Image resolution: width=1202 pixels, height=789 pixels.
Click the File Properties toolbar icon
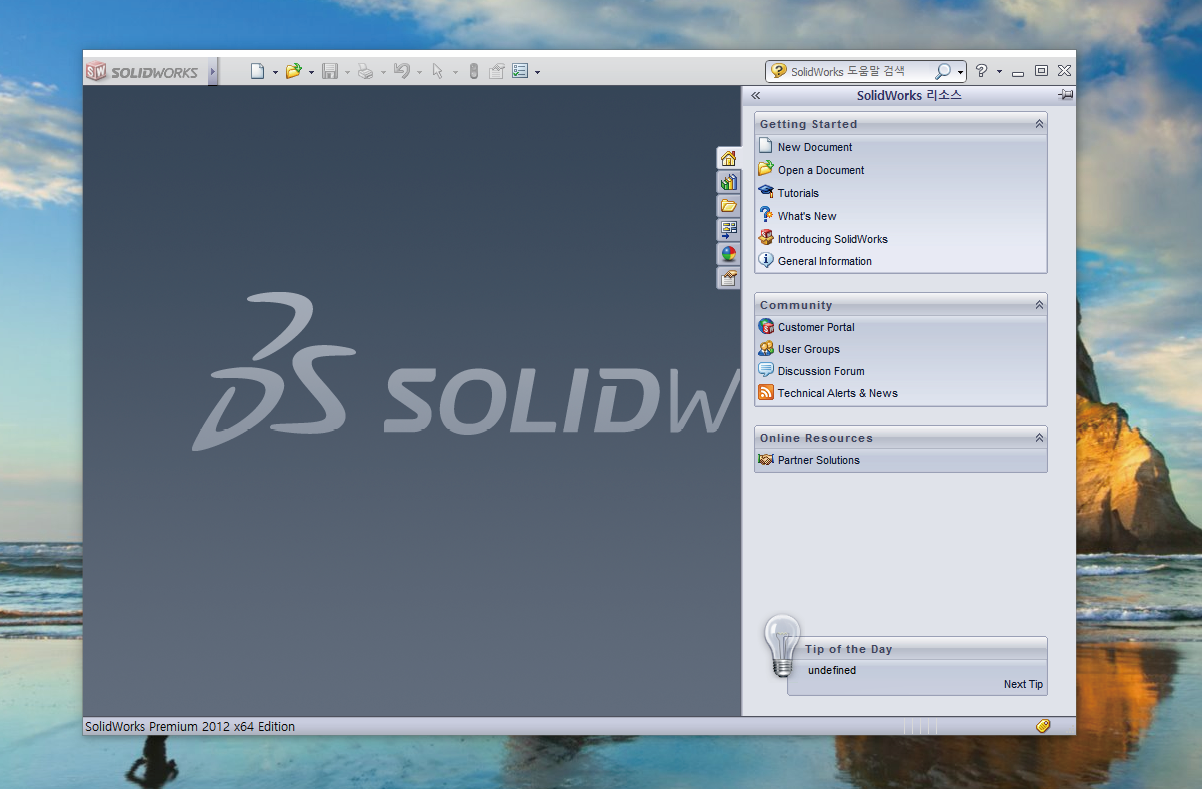pos(496,71)
